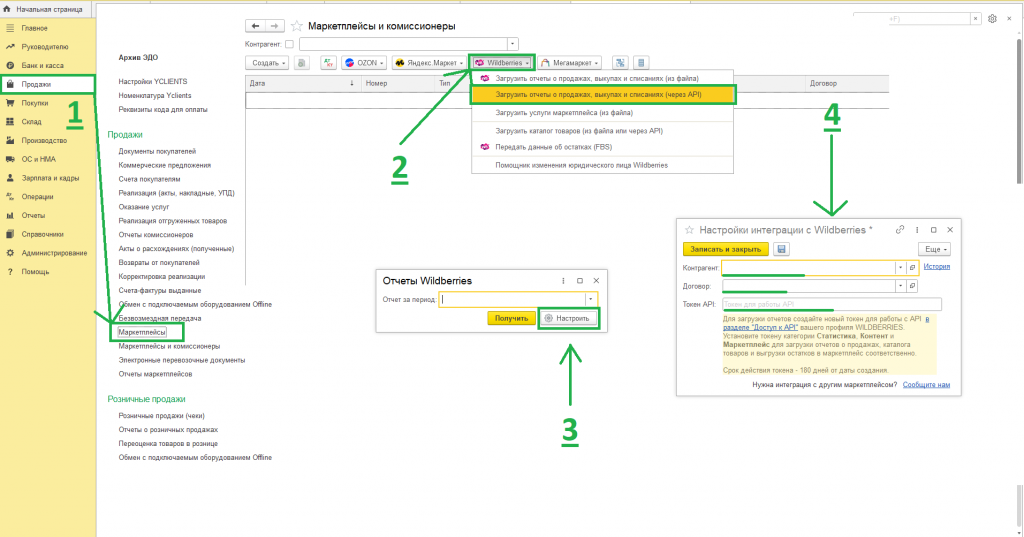Go forward with the right arrow button

[x=275, y=26]
